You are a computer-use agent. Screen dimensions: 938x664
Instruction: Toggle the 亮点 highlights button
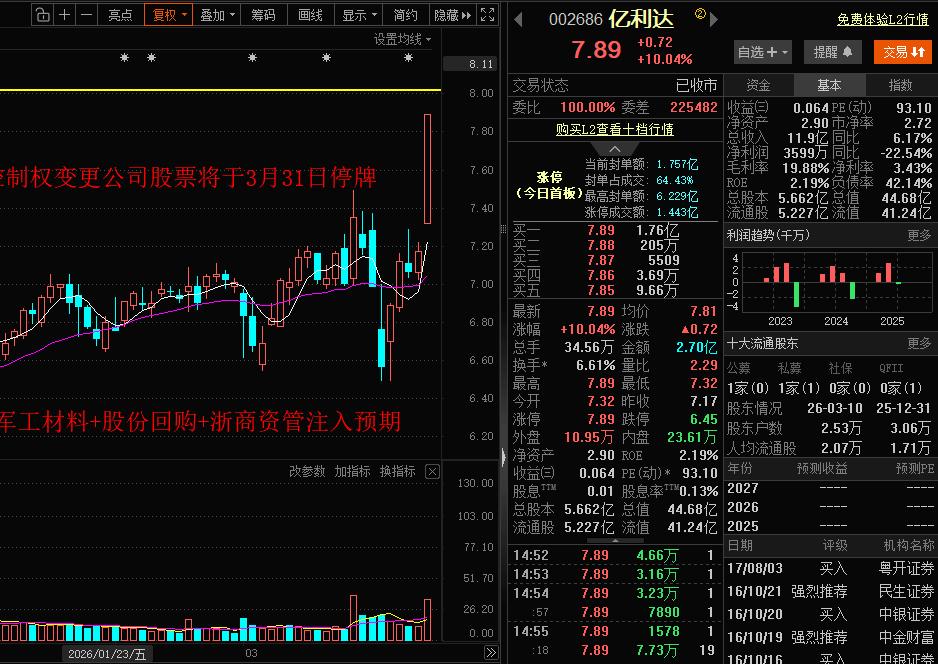120,15
